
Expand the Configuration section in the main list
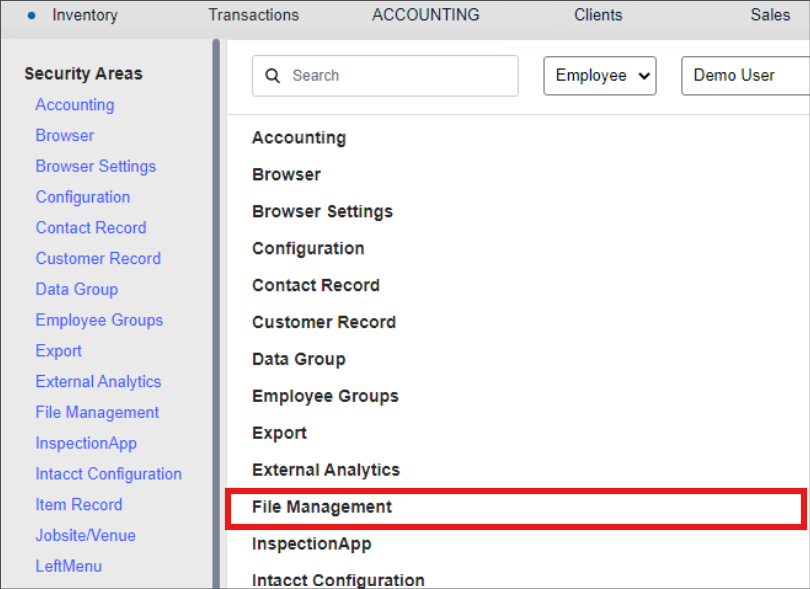[x=308, y=248]
